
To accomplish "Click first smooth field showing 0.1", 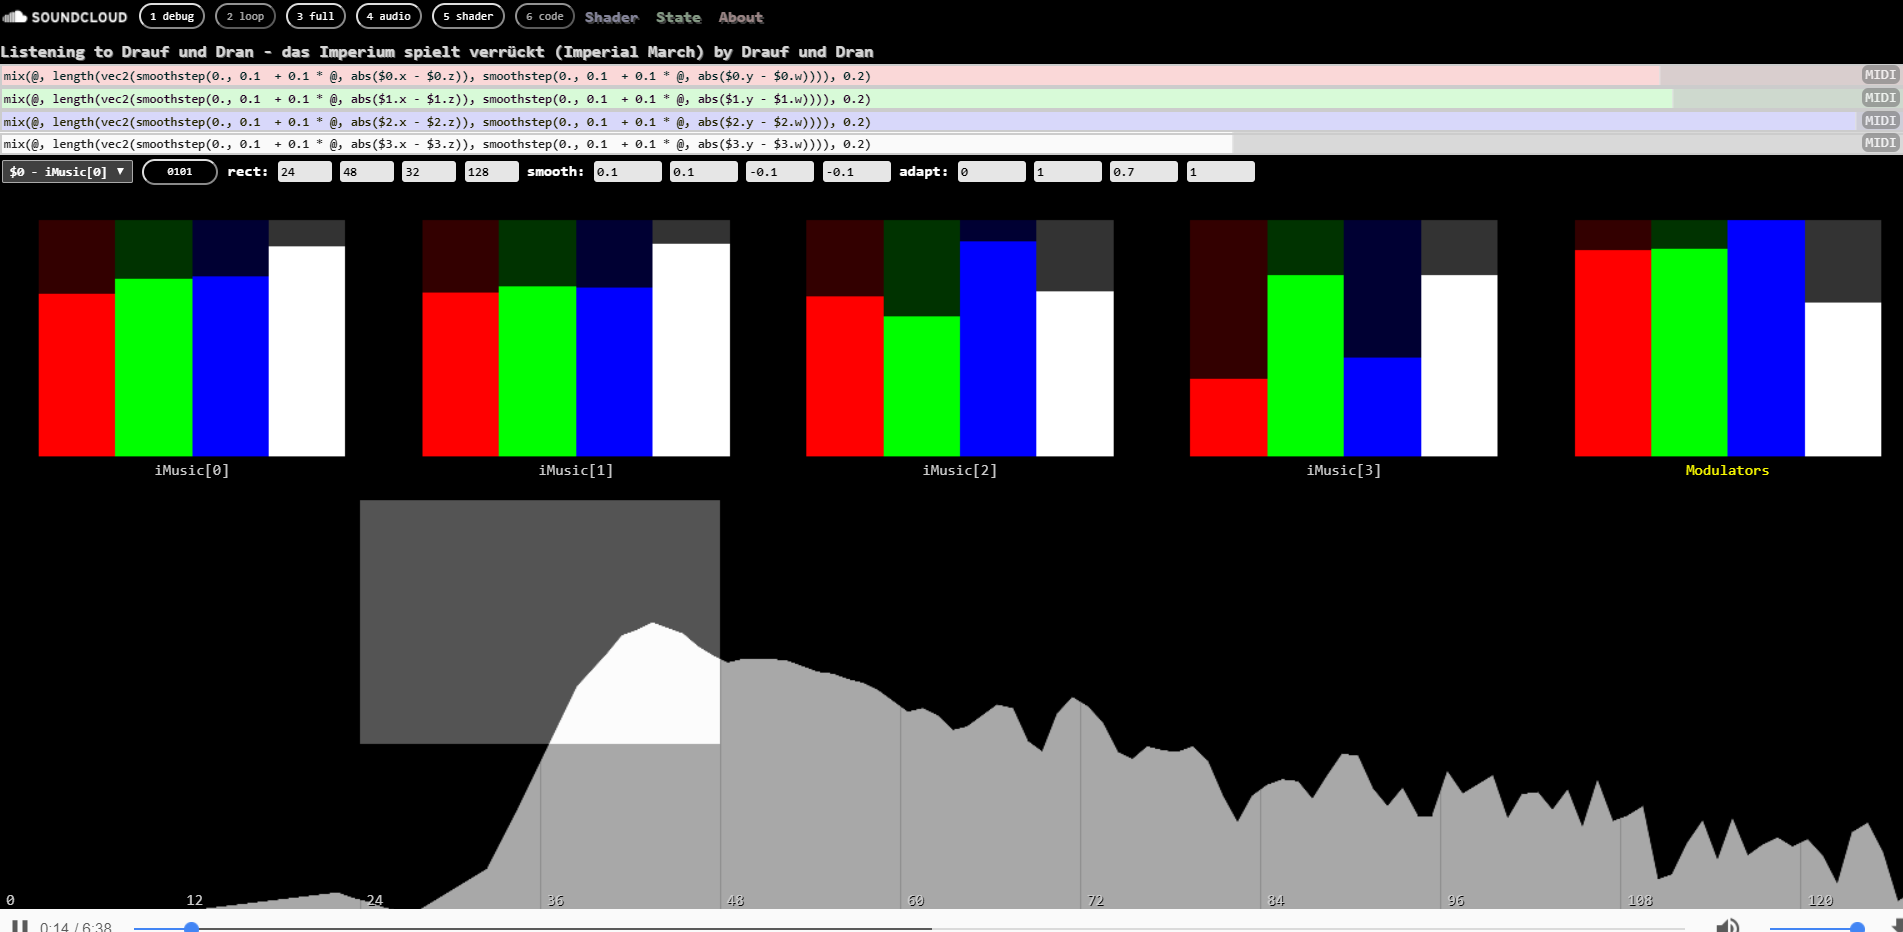I will (627, 172).
